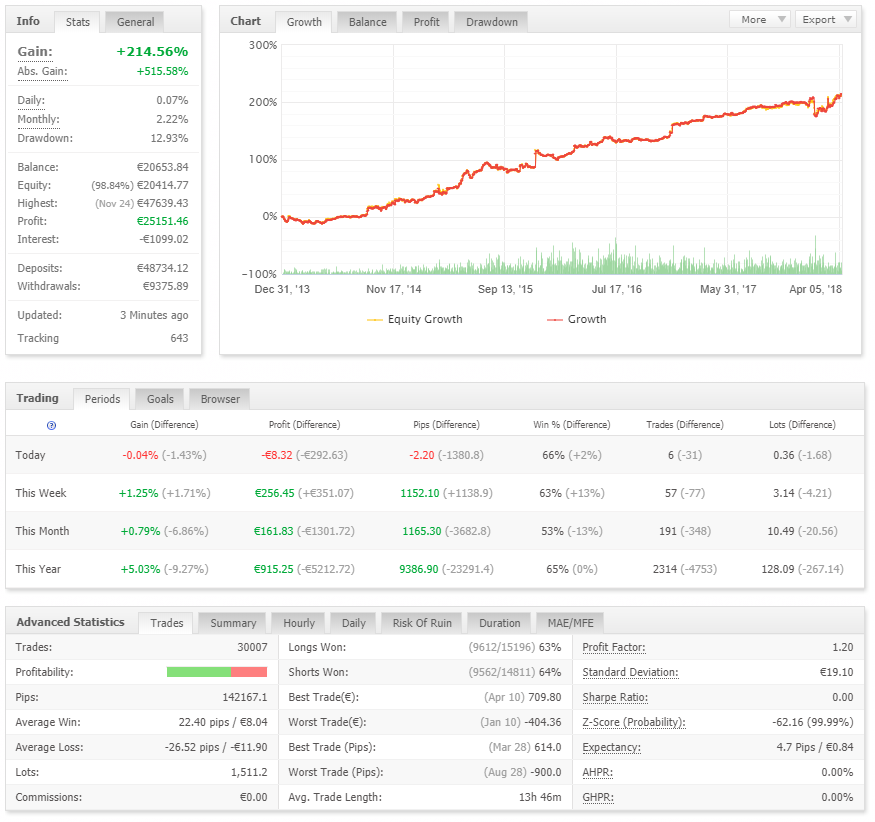Toggle the Equity Growth legend series
Screen dimensions: 875x822
(415, 319)
